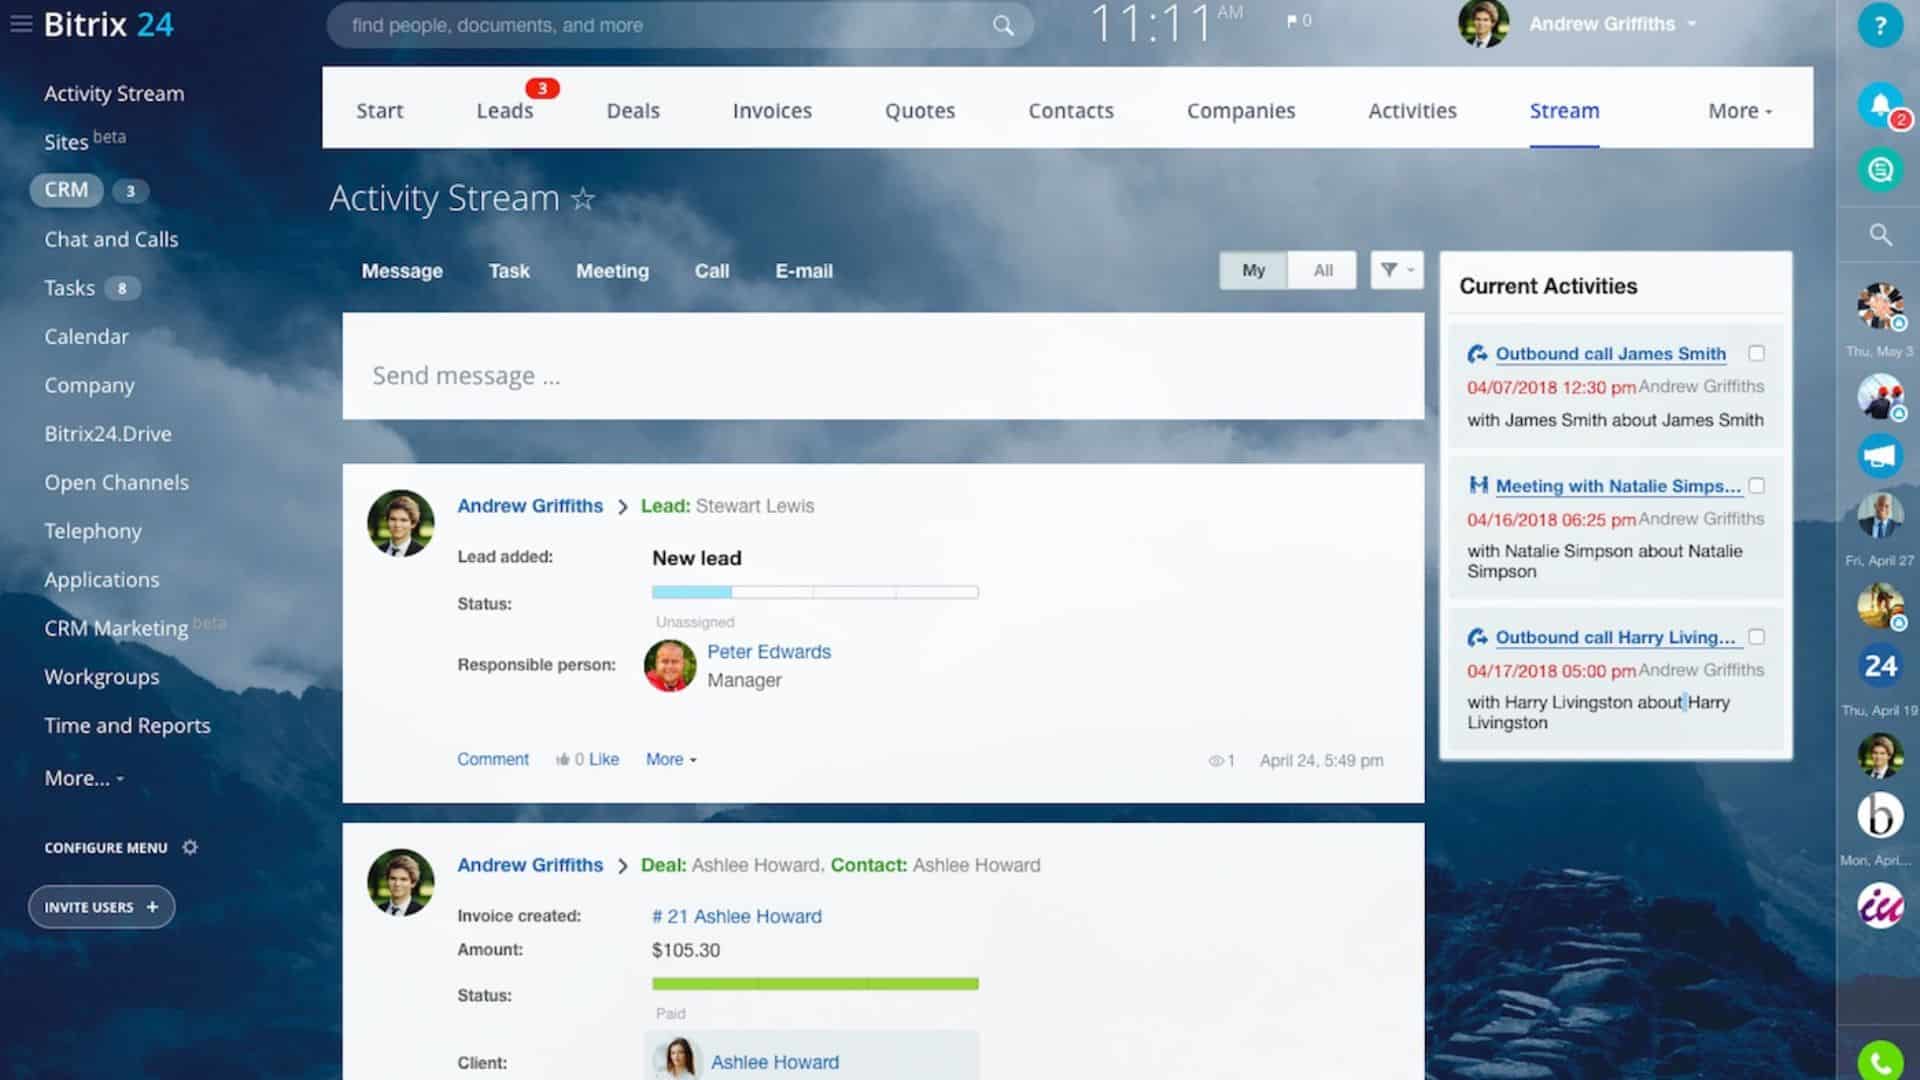1920x1080 pixels.
Task: Open the funnel filter dropdown
Action: point(1397,270)
